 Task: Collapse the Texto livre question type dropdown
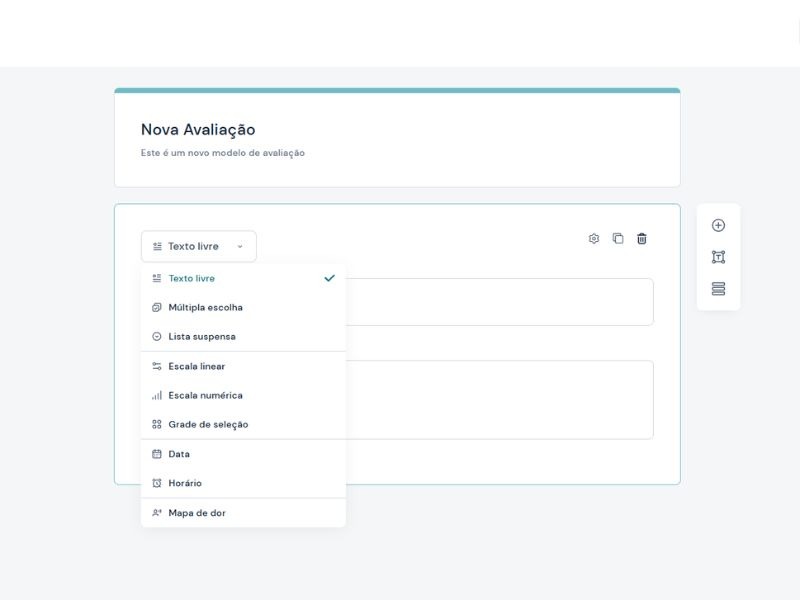[198, 247]
